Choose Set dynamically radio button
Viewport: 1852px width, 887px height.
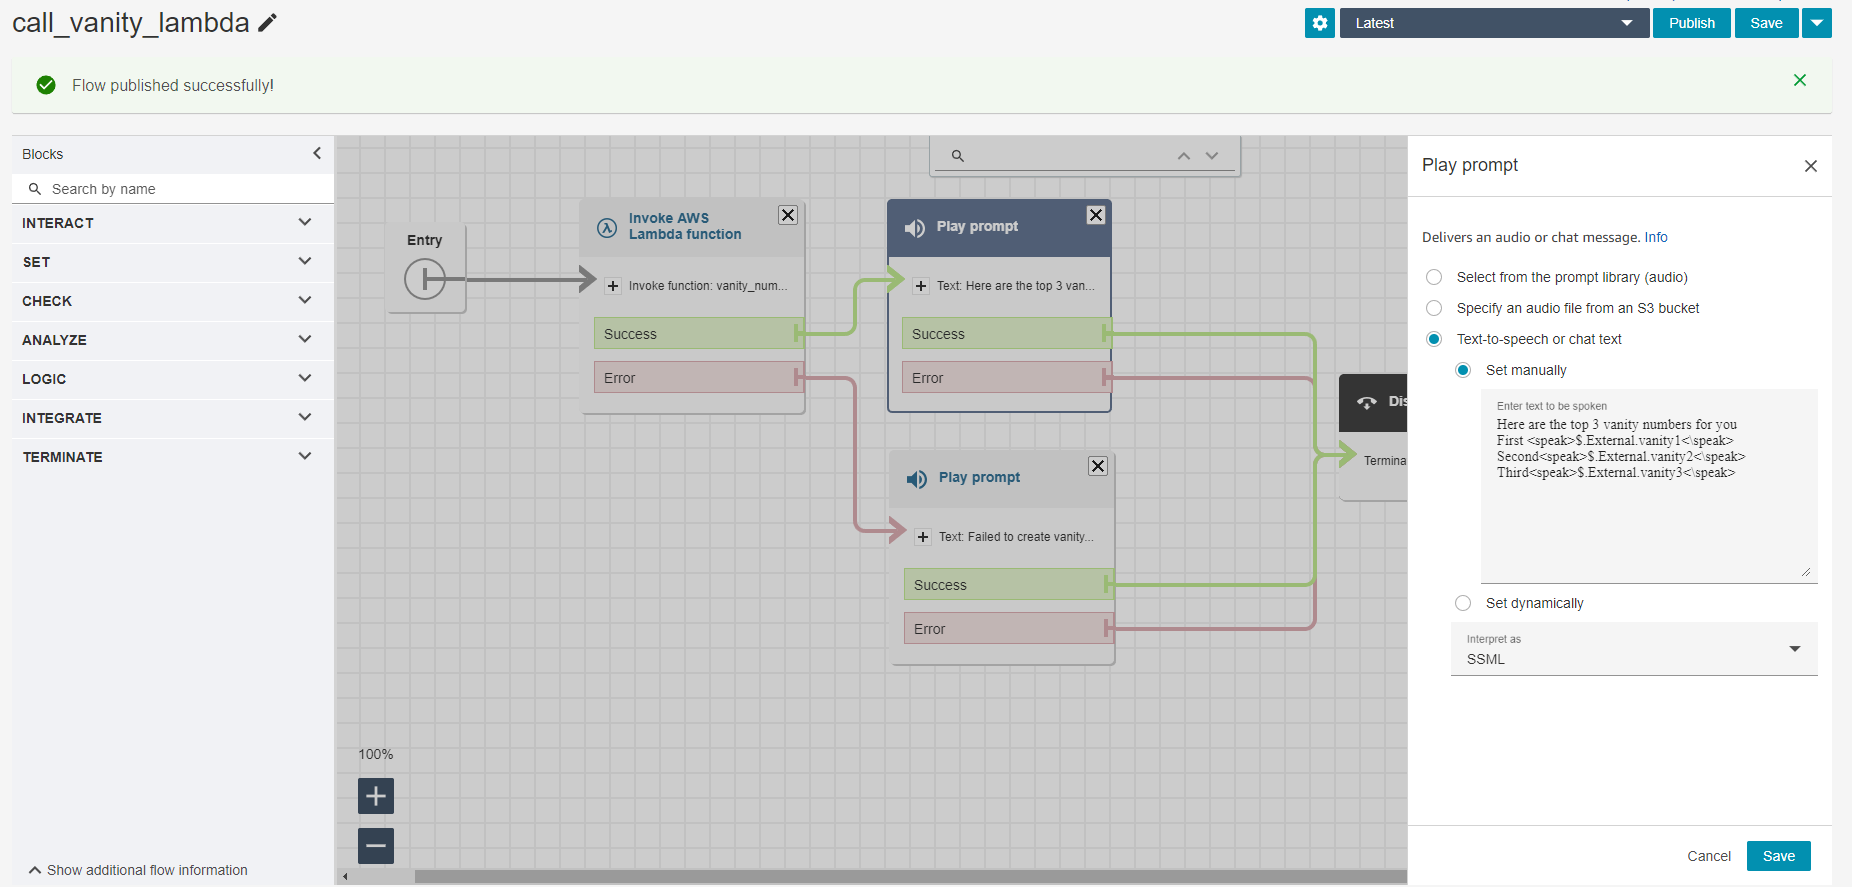pyautogui.click(x=1463, y=603)
